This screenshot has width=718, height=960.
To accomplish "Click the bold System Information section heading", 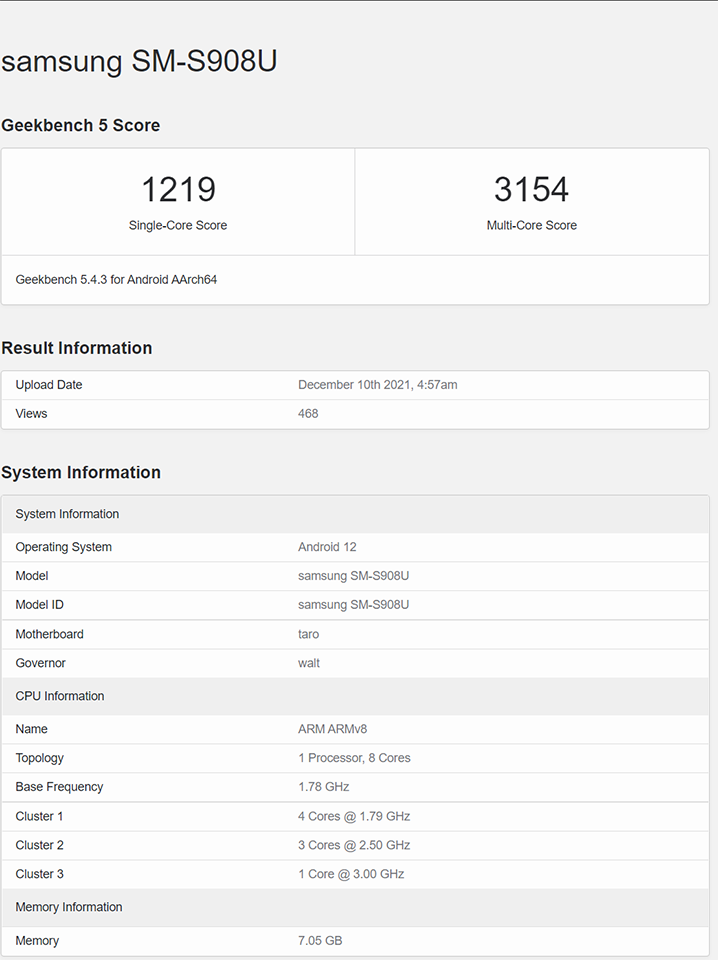I will point(81,473).
